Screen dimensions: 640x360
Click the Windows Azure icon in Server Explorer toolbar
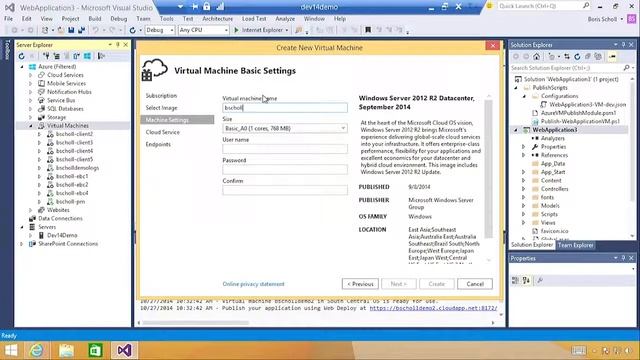[87, 56]
